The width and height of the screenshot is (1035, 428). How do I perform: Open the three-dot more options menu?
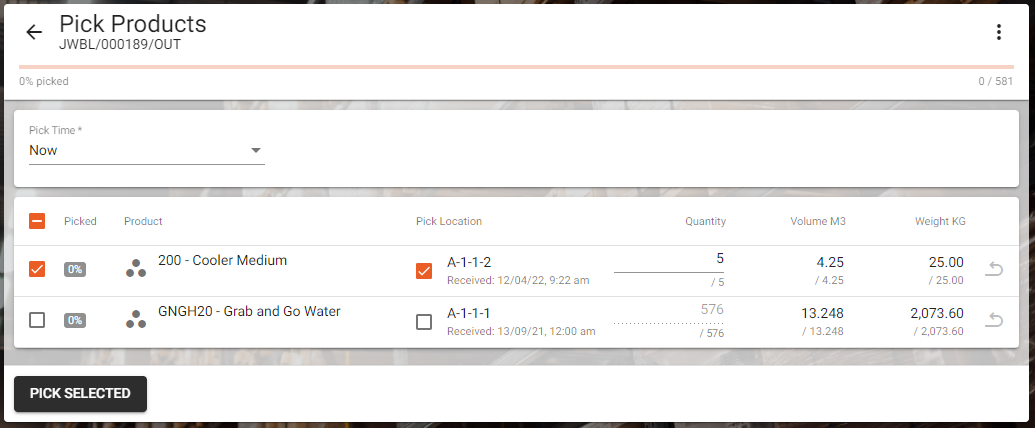pos(998,32)
